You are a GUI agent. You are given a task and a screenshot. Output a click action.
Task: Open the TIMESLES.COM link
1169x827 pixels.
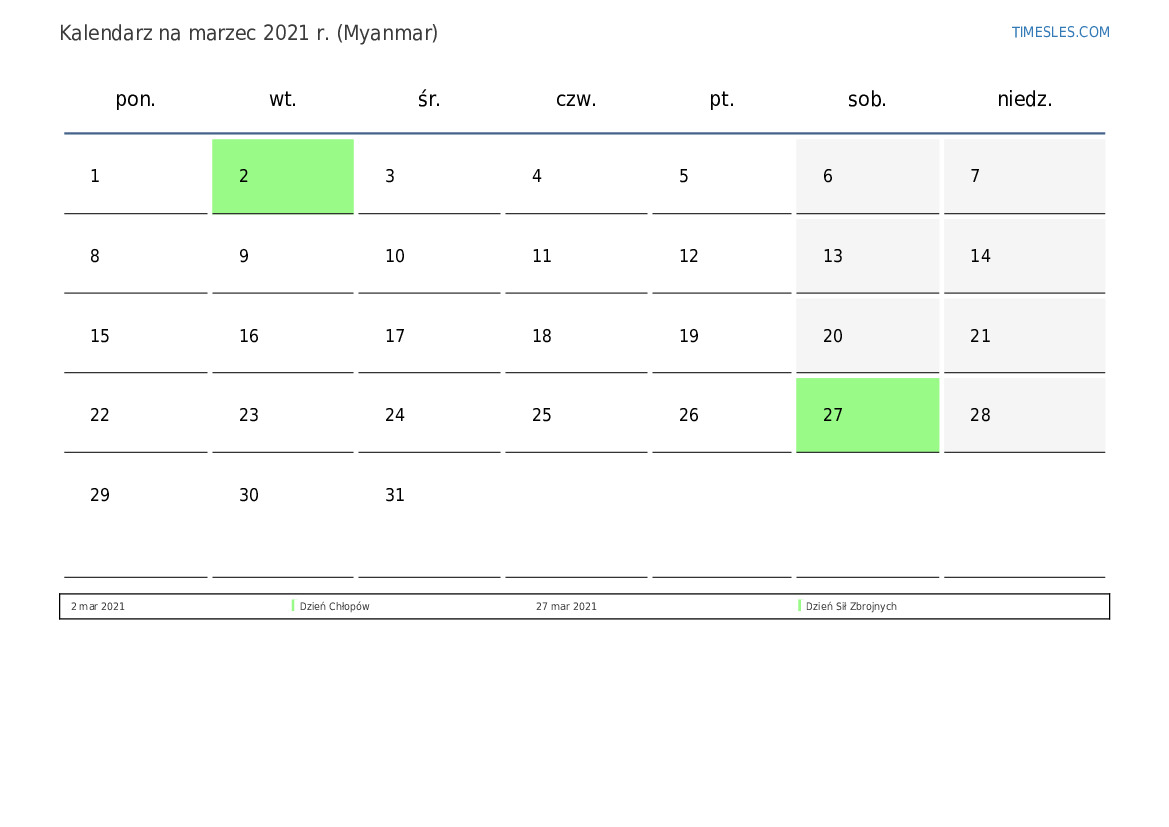[1060, 32]
